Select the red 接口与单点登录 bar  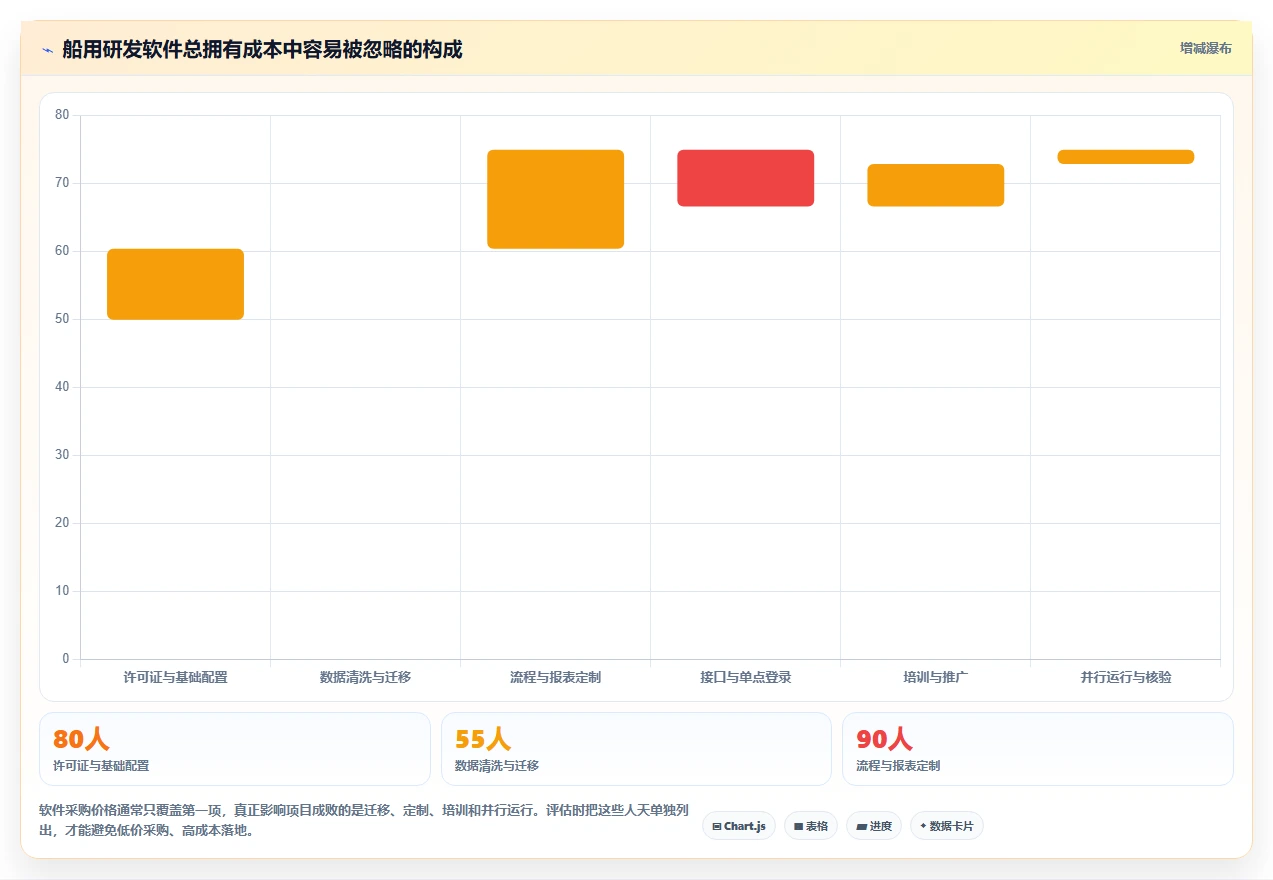click(x=745, y=178)
